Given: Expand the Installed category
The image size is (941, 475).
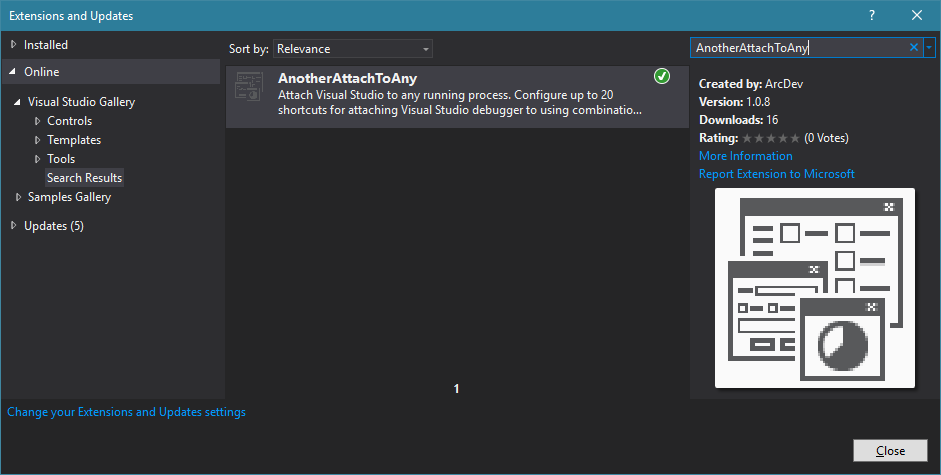Looking at the screenshot, I should click(x=13, y=44).
